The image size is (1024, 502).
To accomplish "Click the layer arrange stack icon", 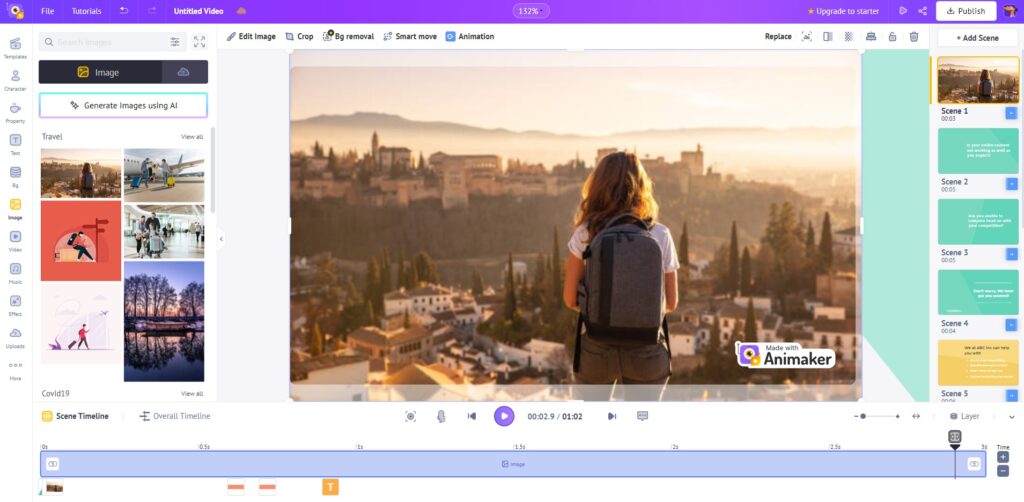I will (871, 37).
